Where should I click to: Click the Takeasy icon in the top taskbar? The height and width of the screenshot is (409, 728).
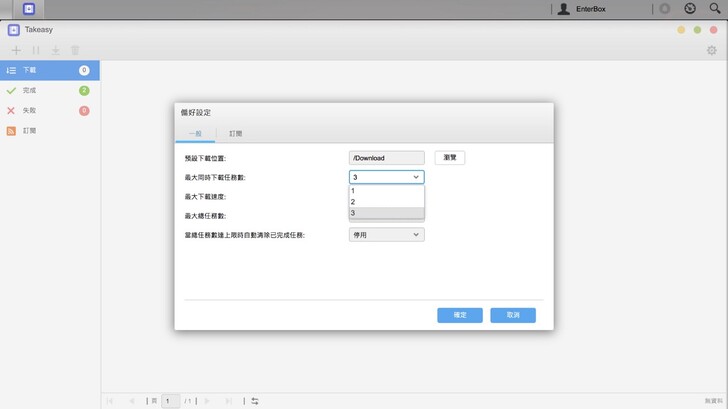pos(29,9)
